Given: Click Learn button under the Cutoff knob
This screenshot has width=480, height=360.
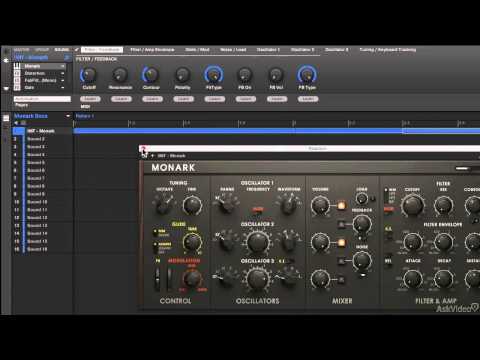Looking at the screenshot, I should (x=90, y=99).
